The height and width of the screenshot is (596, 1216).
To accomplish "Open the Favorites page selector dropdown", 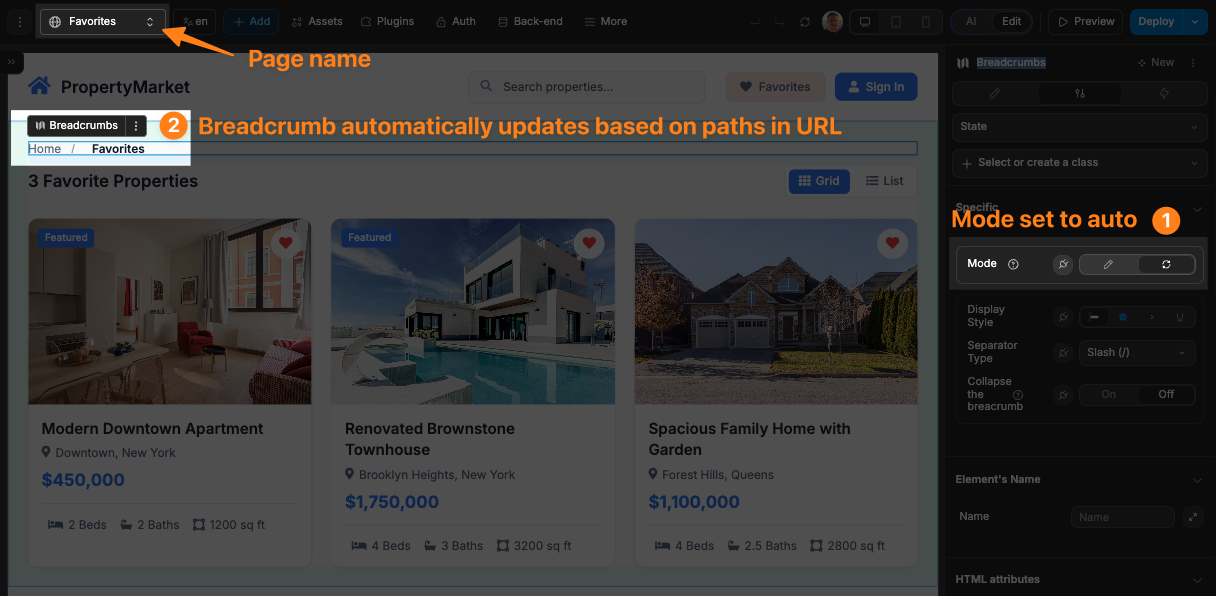I will (x=102, y=21).
